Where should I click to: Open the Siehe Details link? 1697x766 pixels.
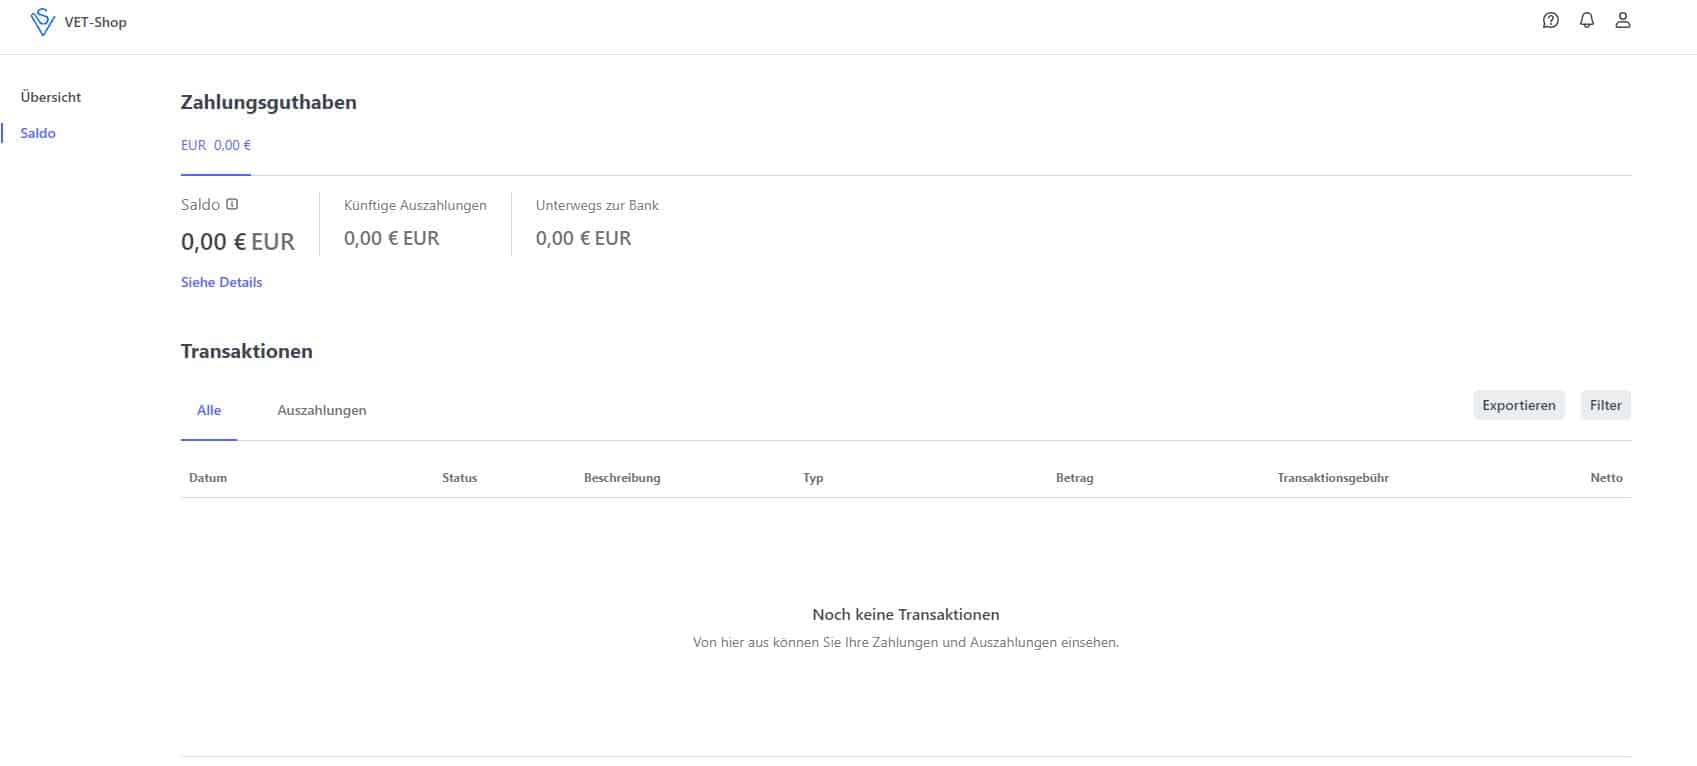(x=222, y=282)
